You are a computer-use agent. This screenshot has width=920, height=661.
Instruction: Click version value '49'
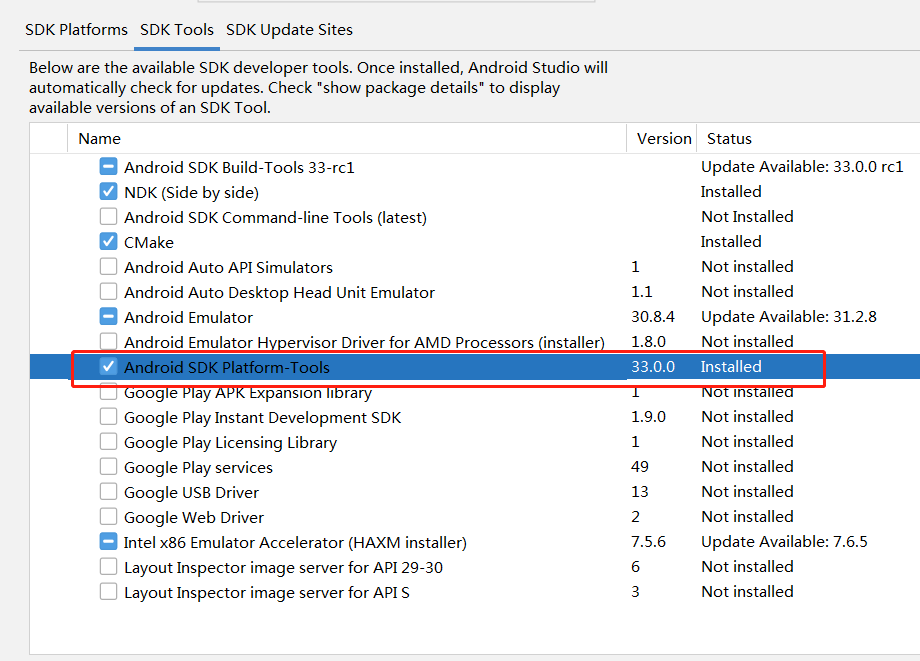pyautogui.click(x=640, y=466)
